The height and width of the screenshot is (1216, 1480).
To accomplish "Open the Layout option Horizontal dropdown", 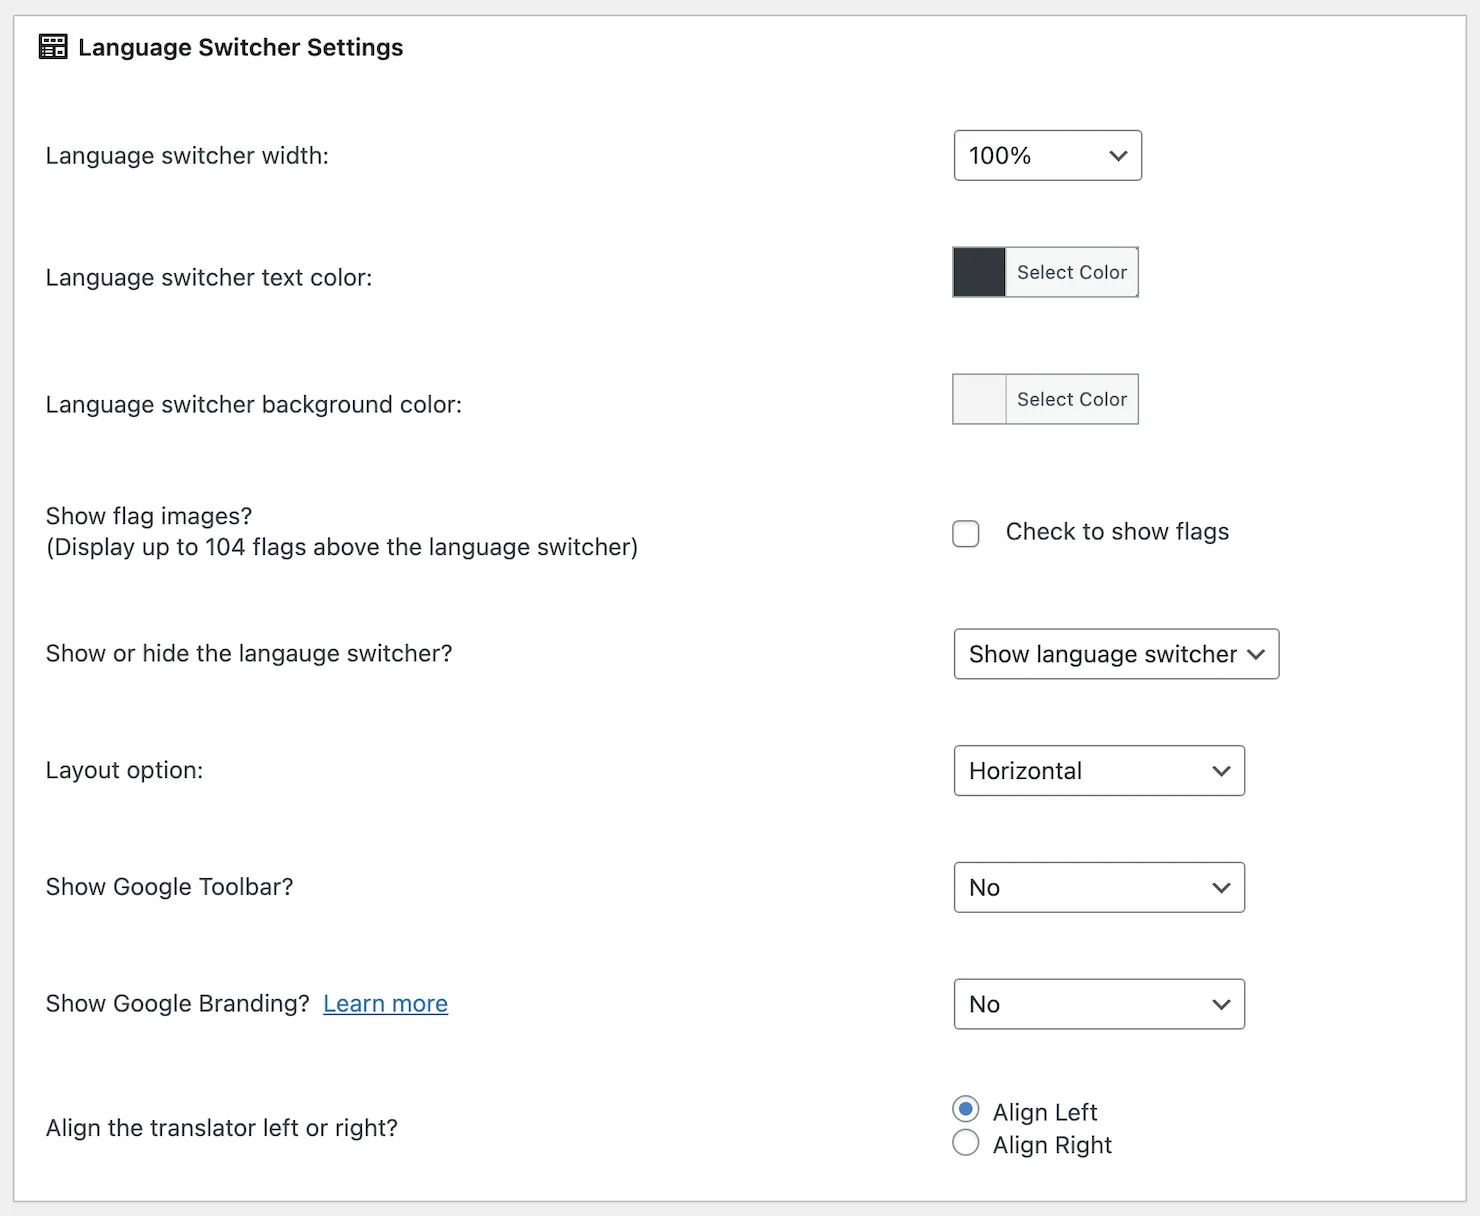I will tap(1099, 771).
